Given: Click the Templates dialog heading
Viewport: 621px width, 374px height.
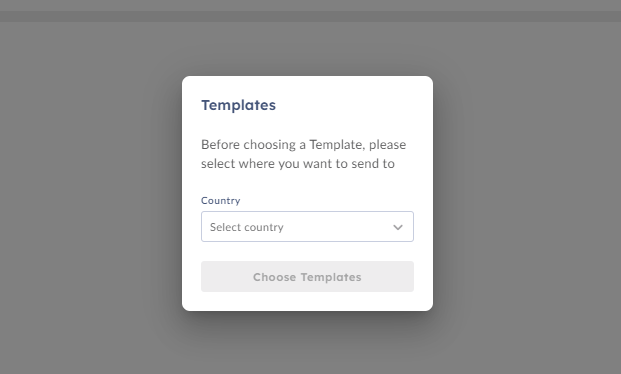Looking at the screenshot, I should click(238, 105).
